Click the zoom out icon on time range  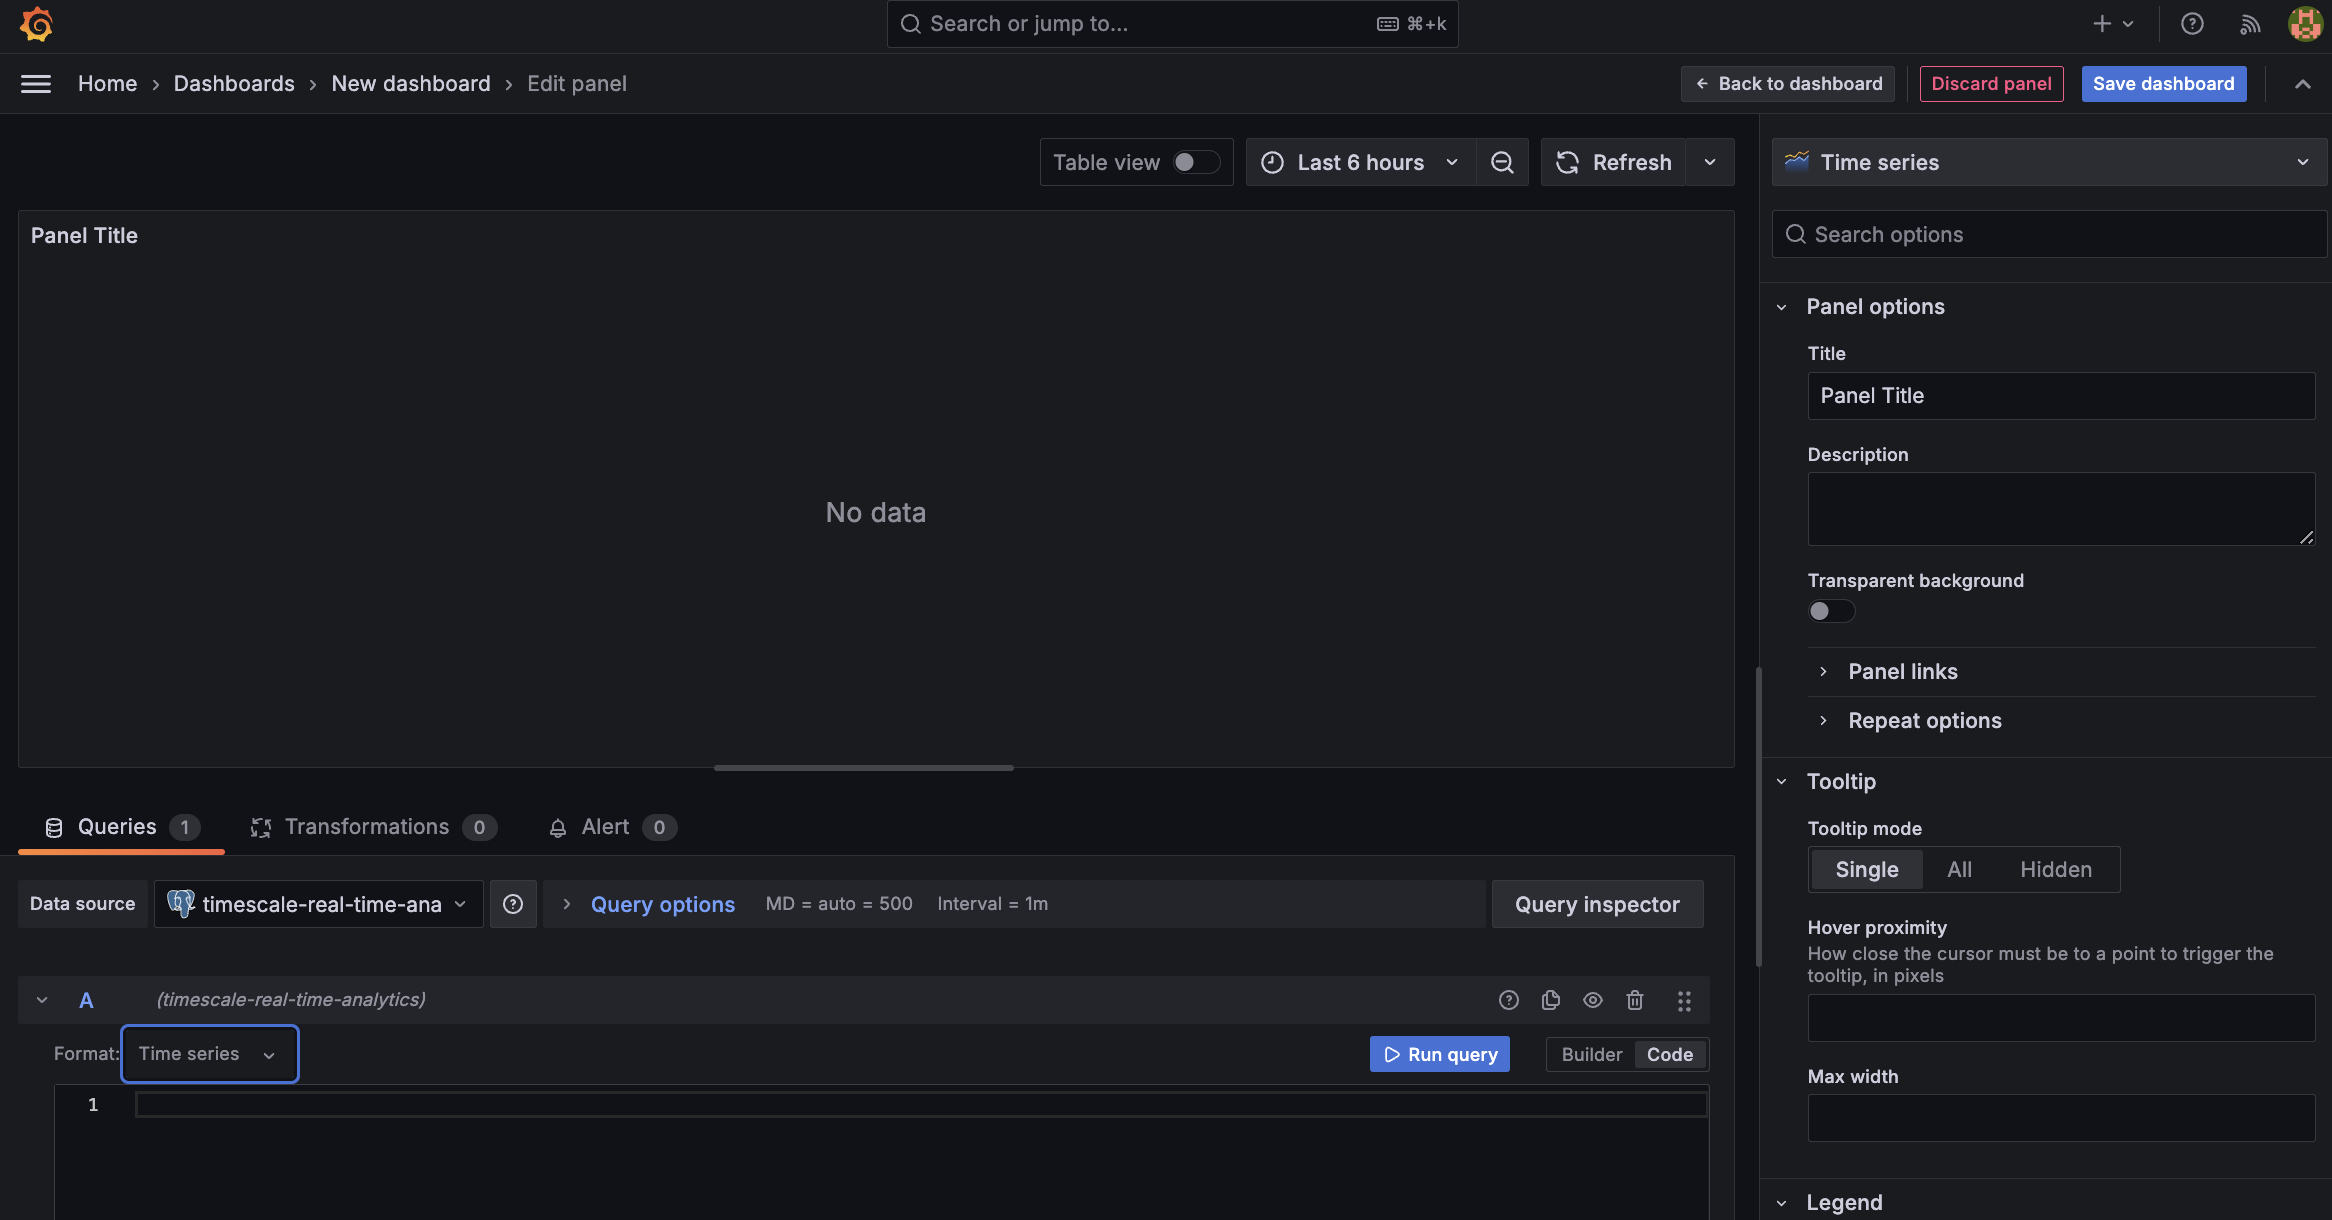pyautogui.click(x=1502, y=162)
